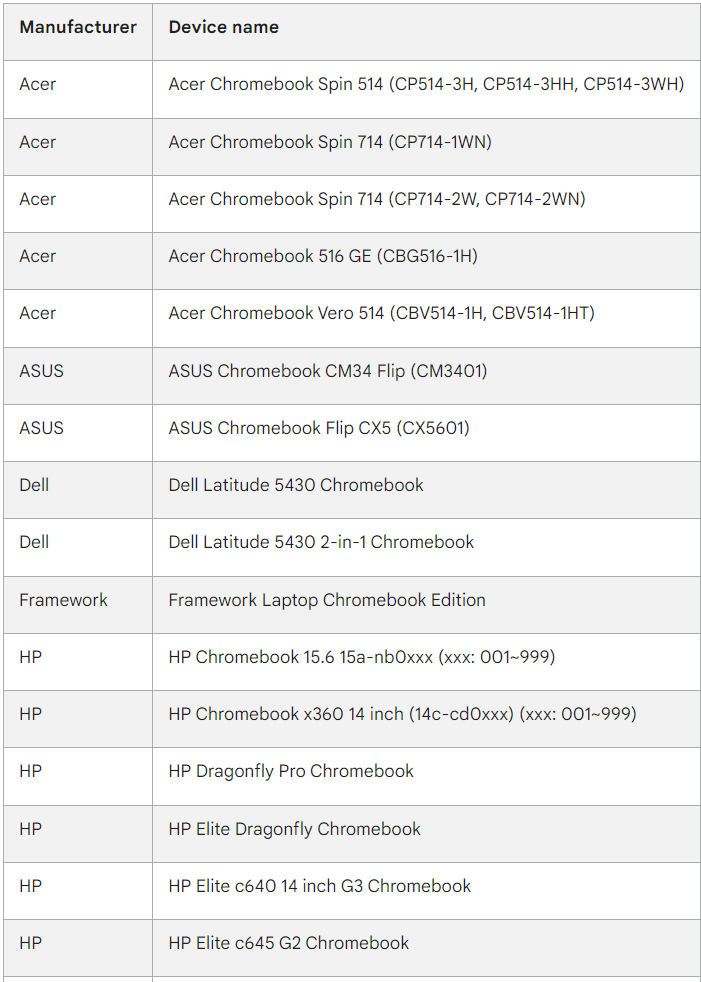Screen dimensions: 701x982
Task: Click the Manufacturer column header
Action: pos(78,27)
